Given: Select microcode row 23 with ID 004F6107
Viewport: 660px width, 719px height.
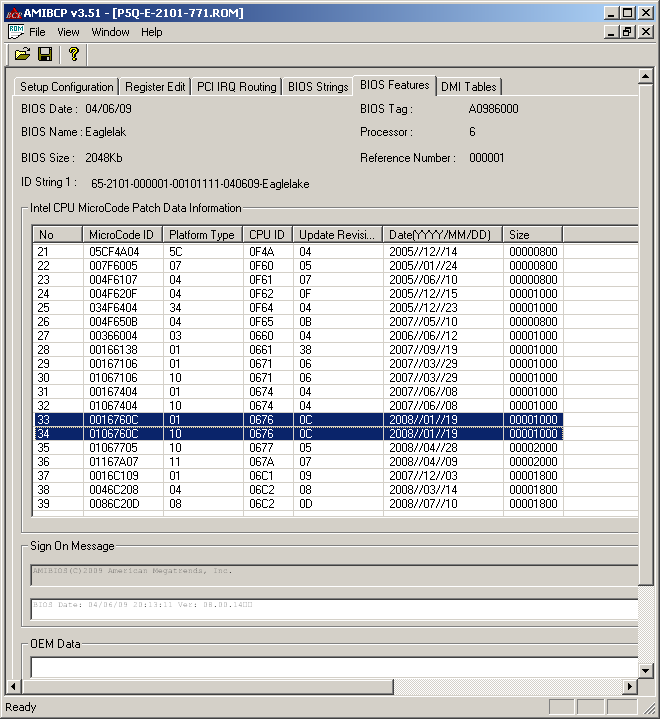Looking at the screenshot, I should coord(299,280).
